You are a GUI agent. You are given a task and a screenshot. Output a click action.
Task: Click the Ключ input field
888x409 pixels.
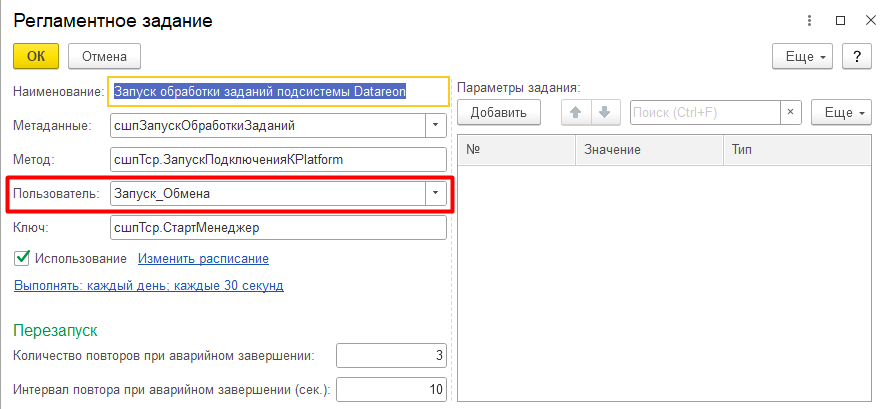pyautogui.click(x=277, y=228)
